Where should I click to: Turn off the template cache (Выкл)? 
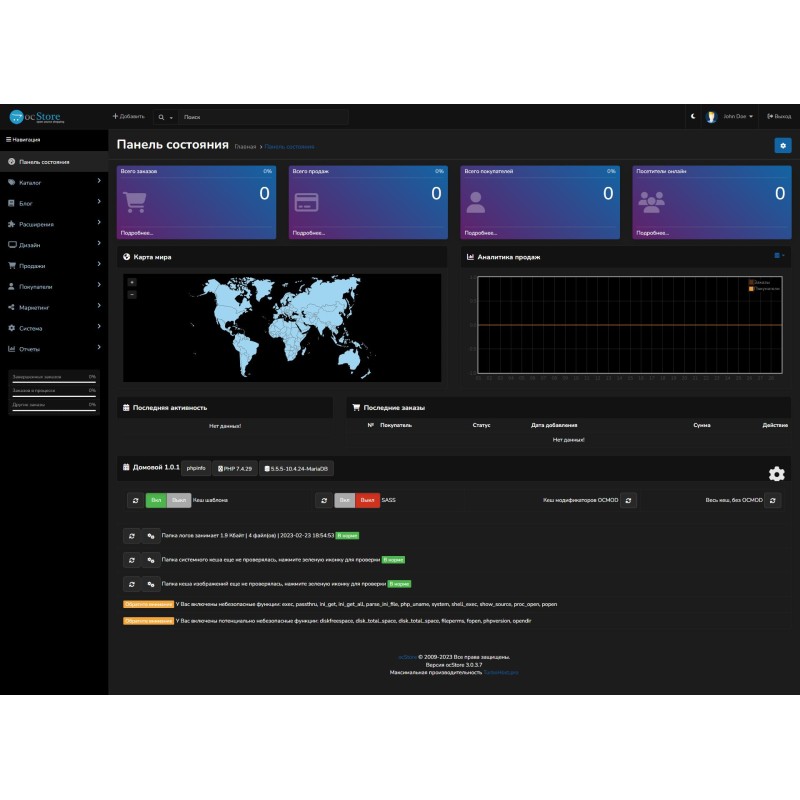179,500
